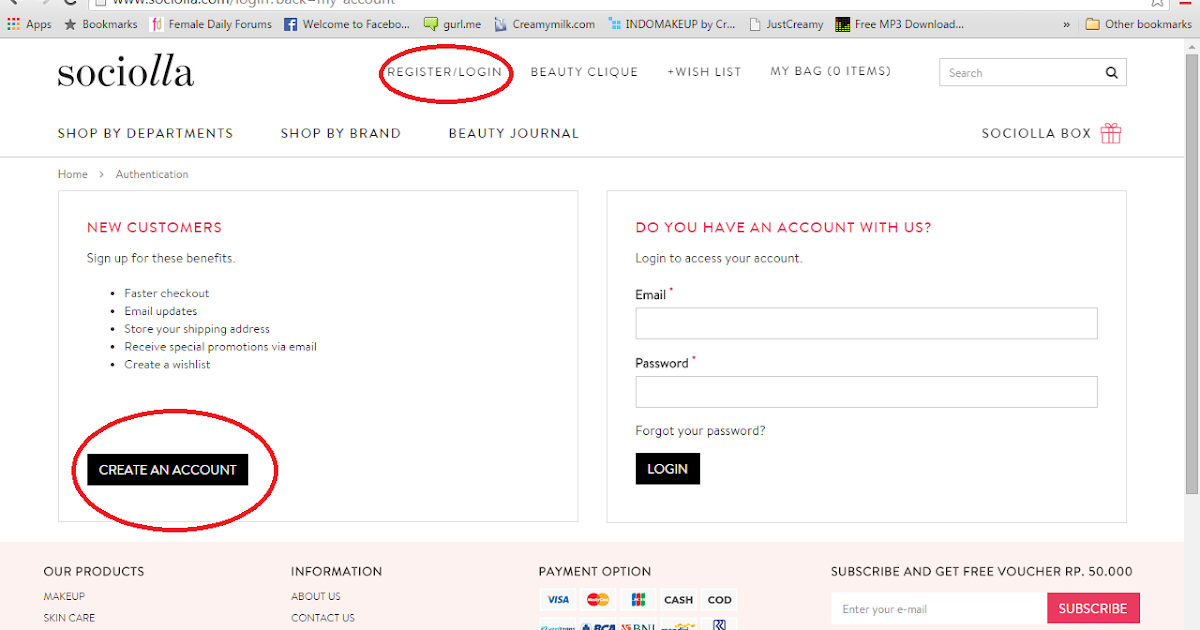Screen dimensions: 1200x630
Task: Click the Sociolla logo
Action: click(125, 73)
